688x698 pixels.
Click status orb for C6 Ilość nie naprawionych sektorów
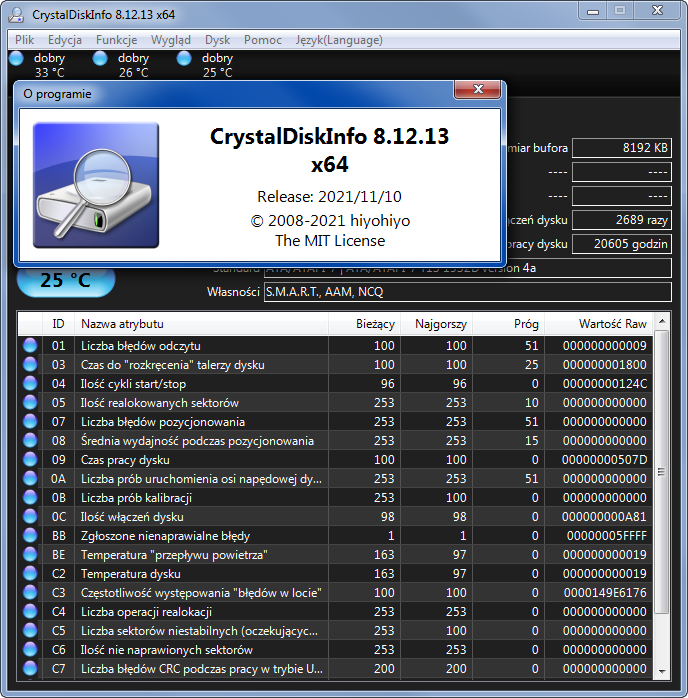pos(30,649)
